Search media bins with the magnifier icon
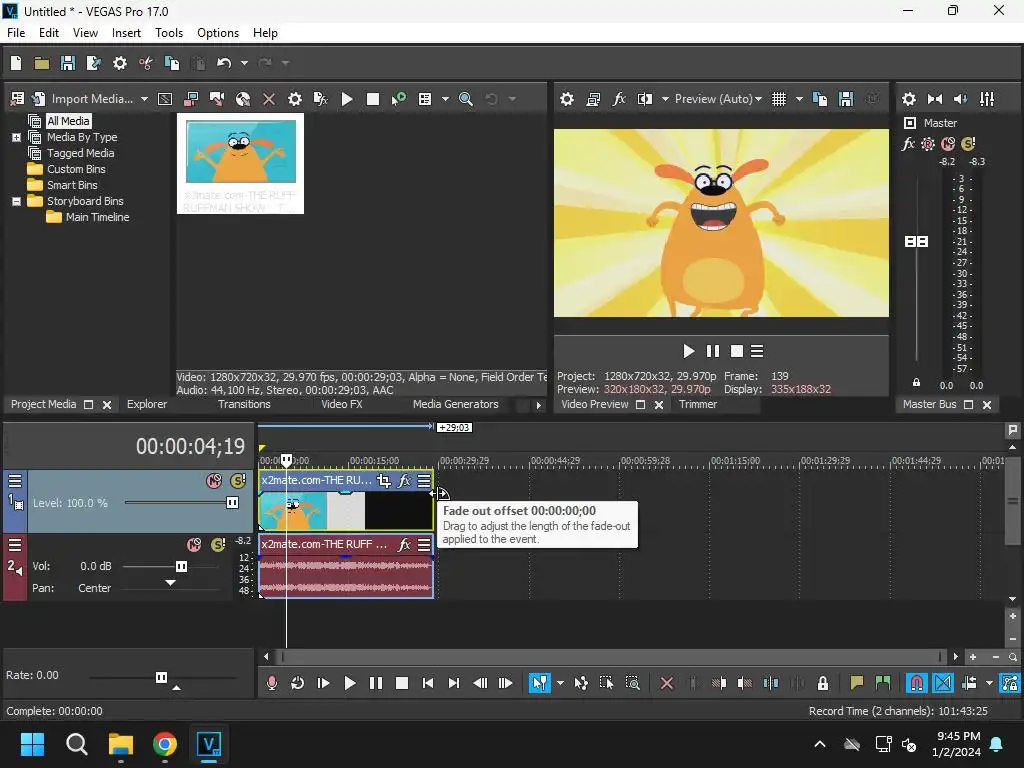This screenshot has width=1024, height=768. [466, 99]
